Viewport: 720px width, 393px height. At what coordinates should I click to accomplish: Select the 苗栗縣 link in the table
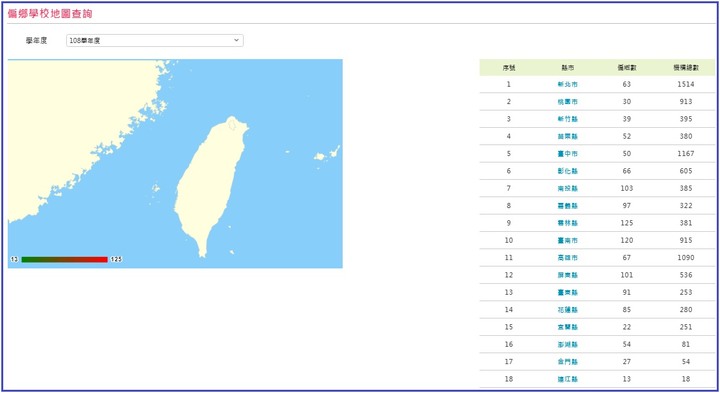click(568, 136)
